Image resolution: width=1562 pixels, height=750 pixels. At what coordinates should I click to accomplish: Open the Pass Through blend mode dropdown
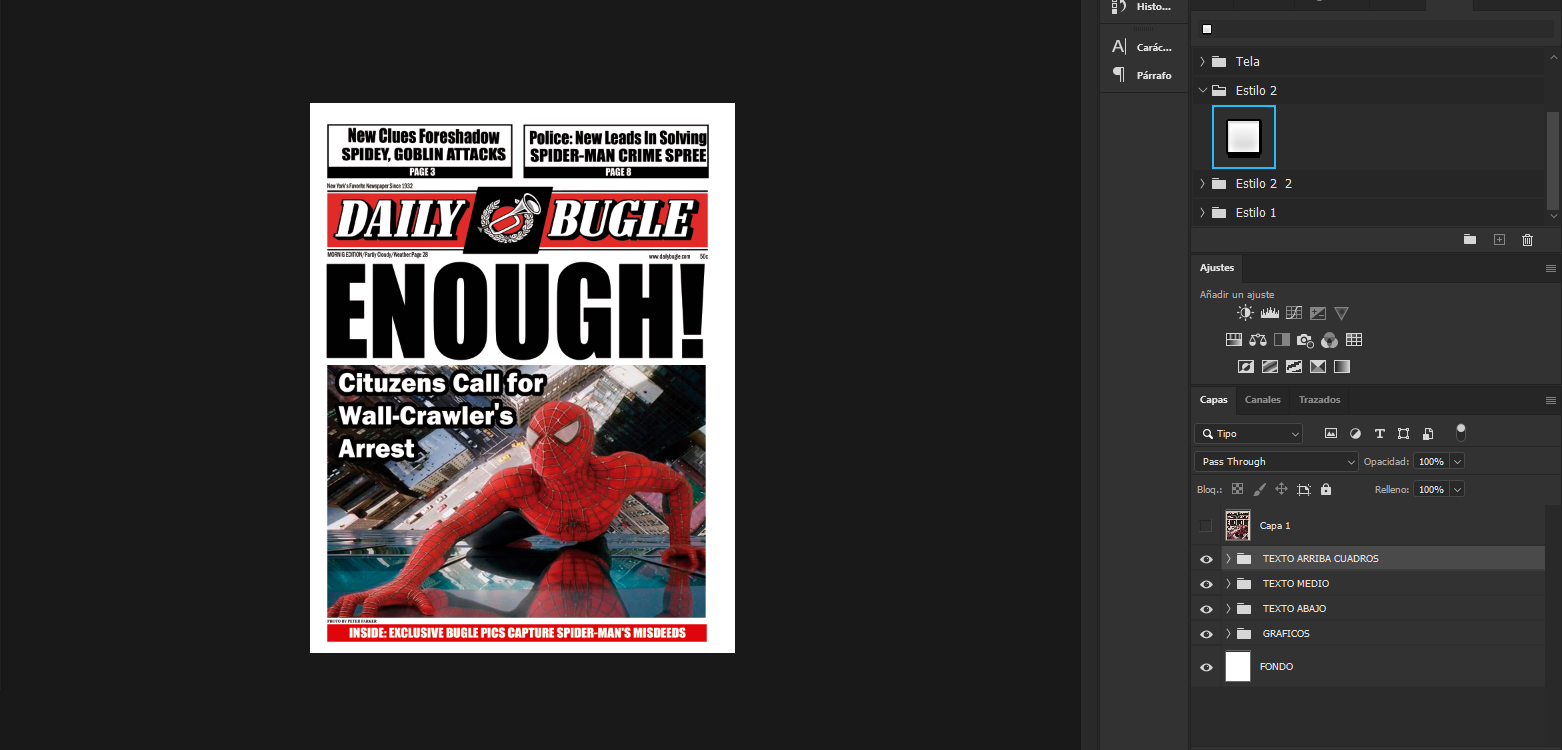[x=1276, y=462]
